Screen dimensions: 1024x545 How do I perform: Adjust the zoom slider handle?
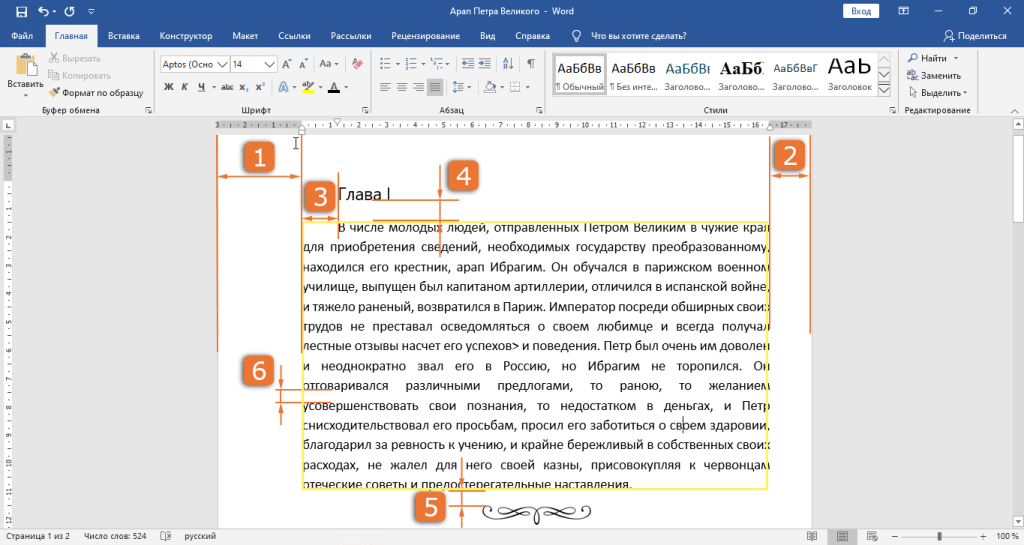(x=939, y=537)
